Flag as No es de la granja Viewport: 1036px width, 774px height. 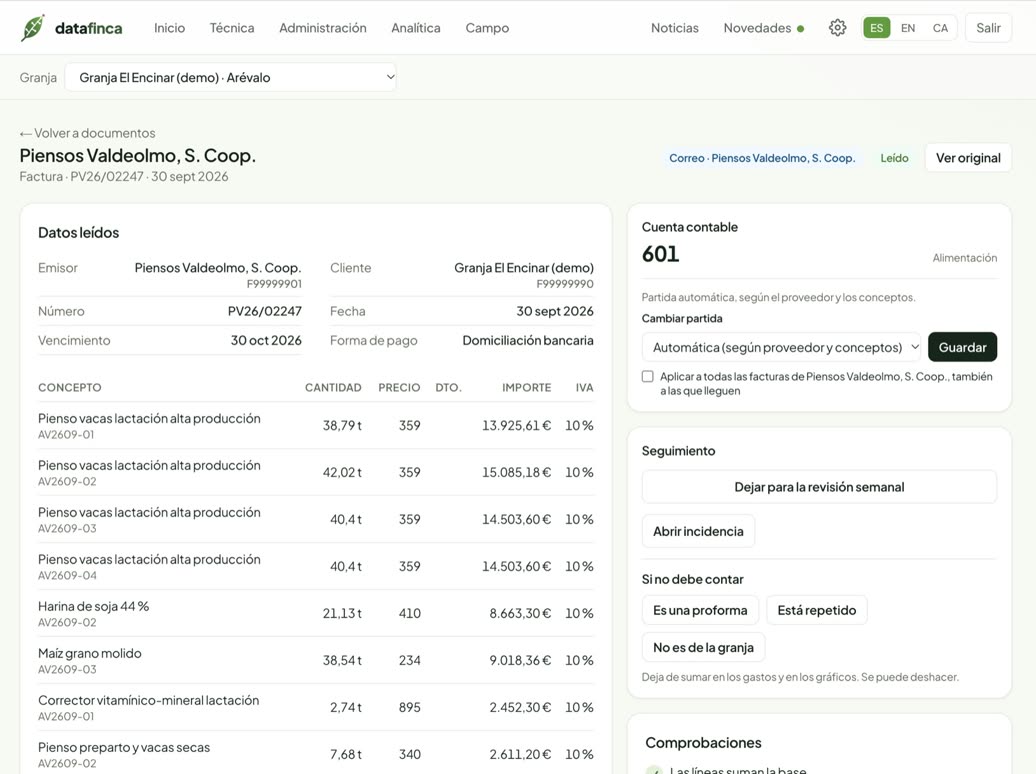click(704, 647)
